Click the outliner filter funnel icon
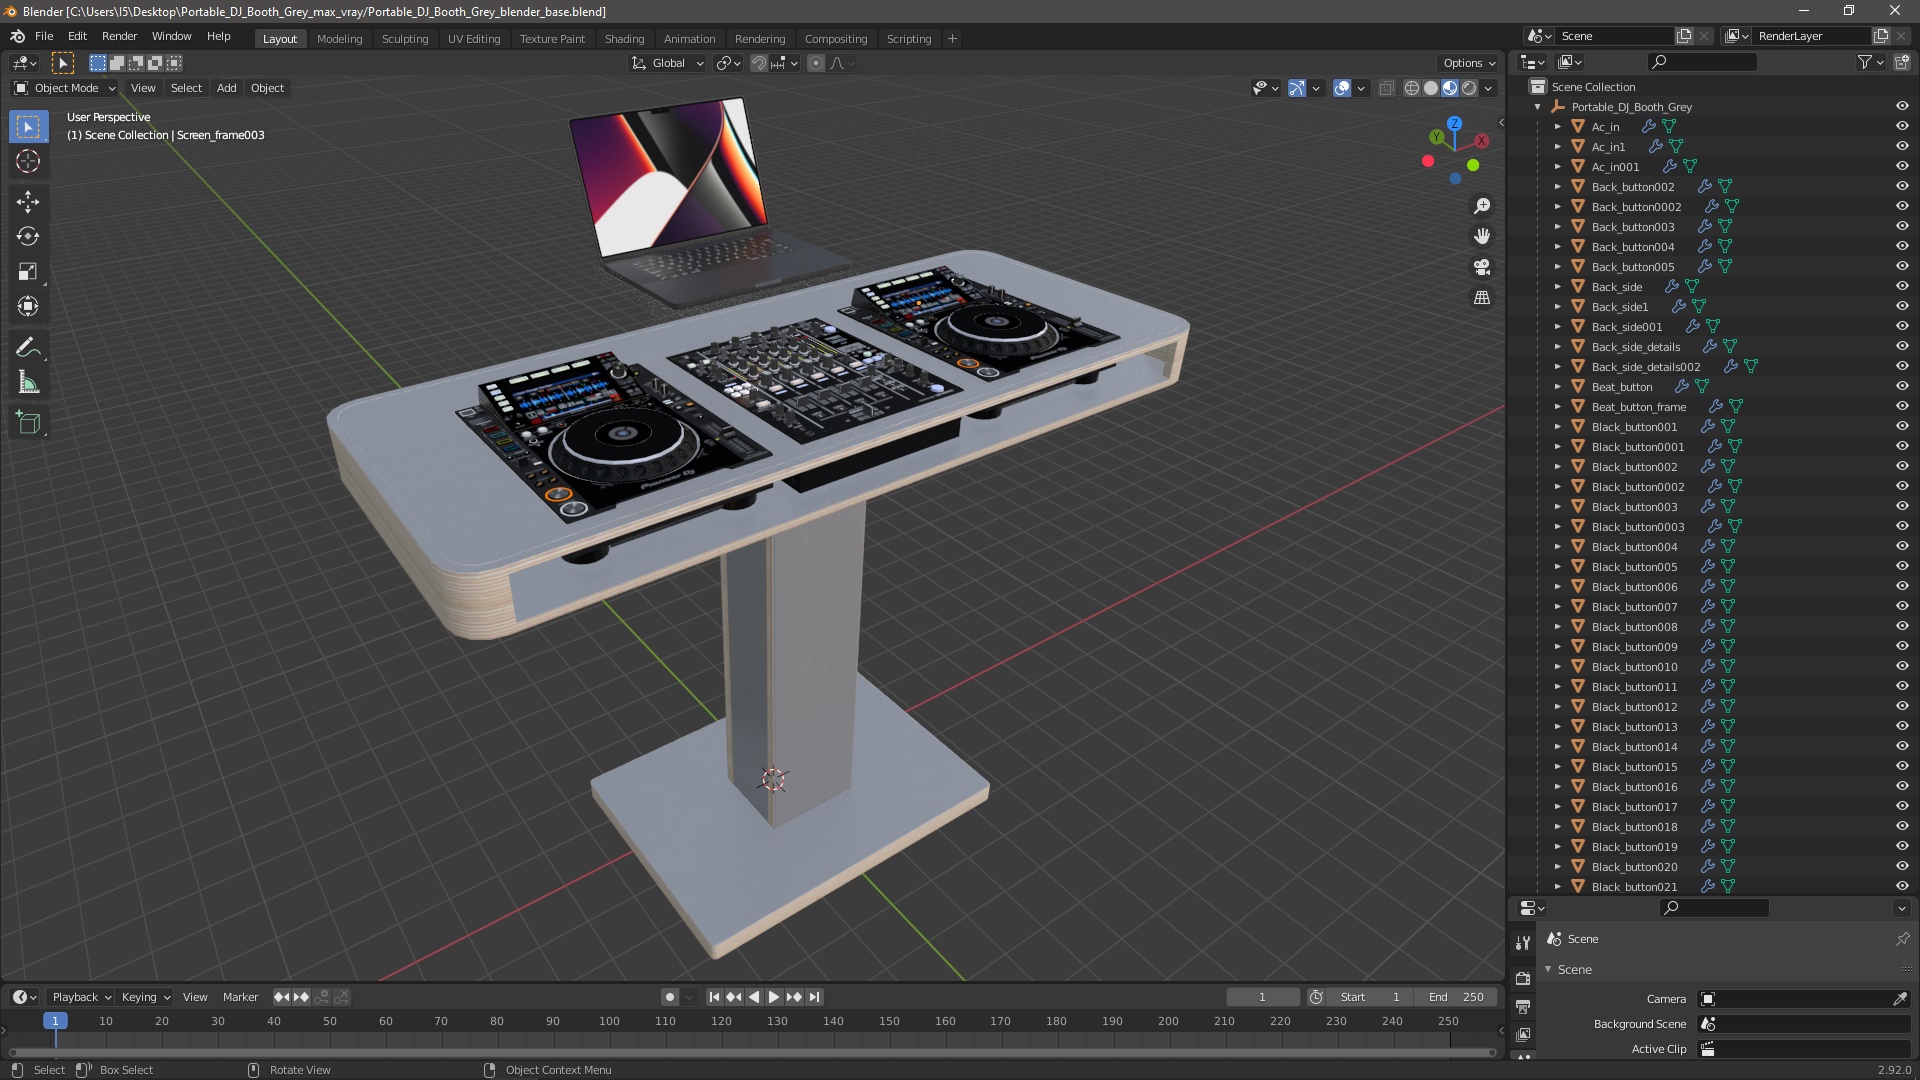The image size is (1920, 1080). [1865, 62]
